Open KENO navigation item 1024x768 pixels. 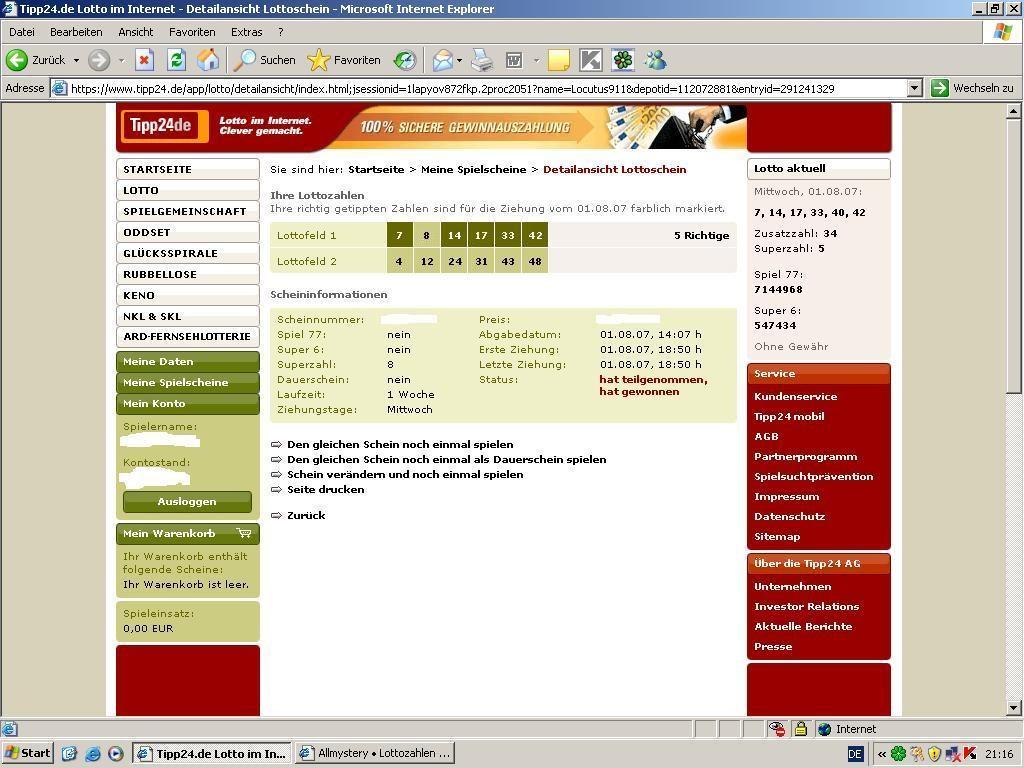click(187, 295)
